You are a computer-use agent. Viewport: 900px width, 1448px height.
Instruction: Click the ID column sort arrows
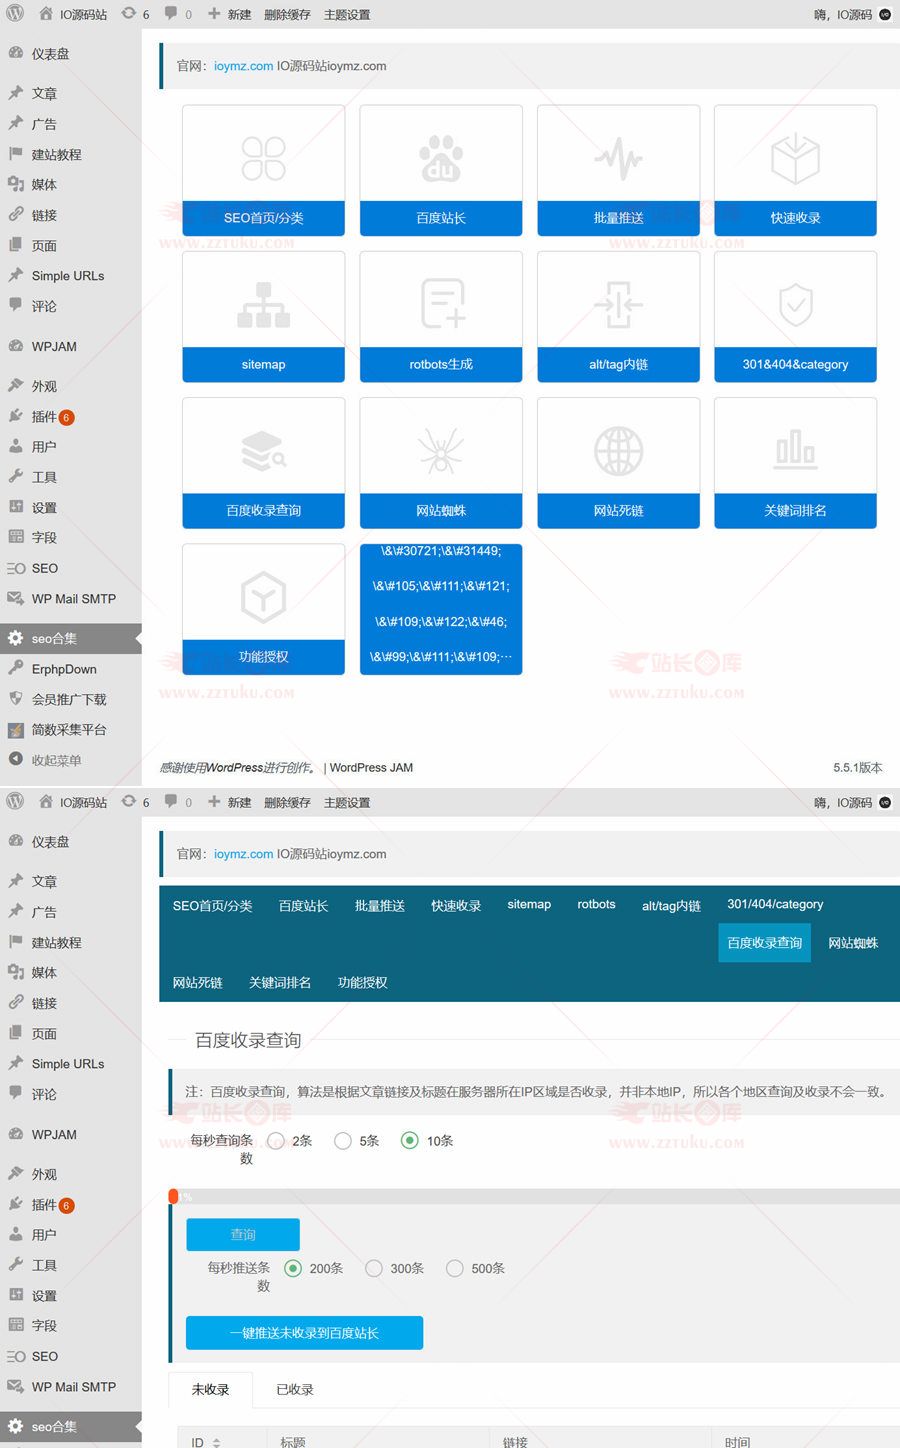point(217,1442)
